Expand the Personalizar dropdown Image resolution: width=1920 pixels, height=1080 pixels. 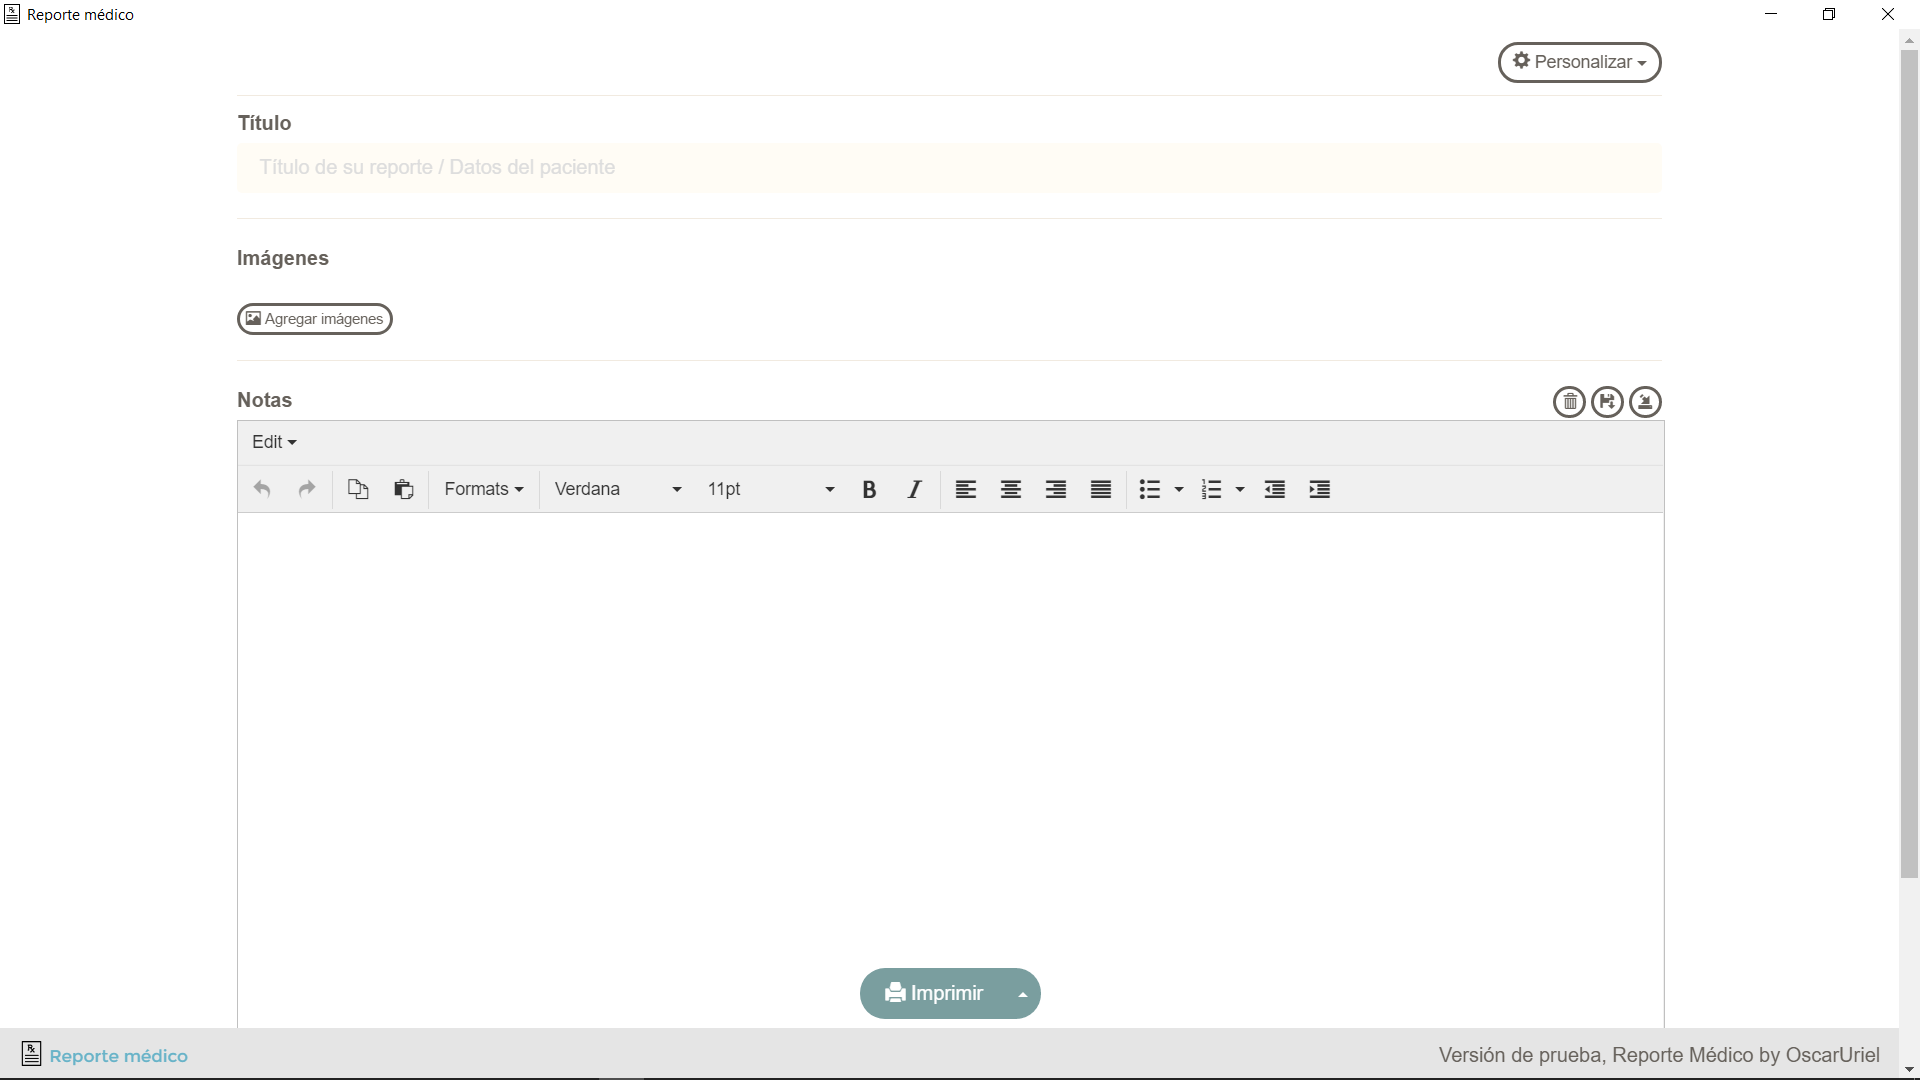[1579, 62]
